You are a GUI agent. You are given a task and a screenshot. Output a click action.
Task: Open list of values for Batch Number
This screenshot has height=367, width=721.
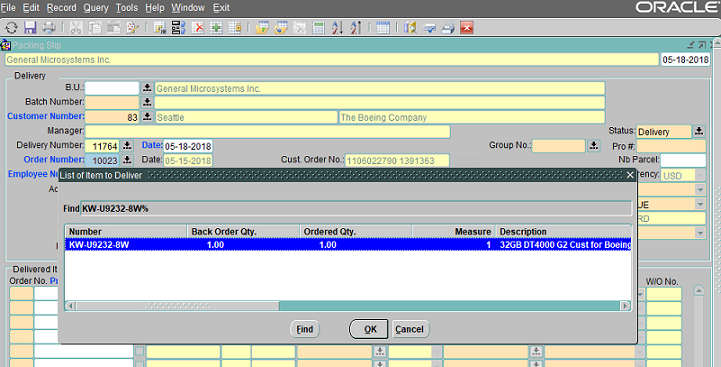[x=147, y=102]
